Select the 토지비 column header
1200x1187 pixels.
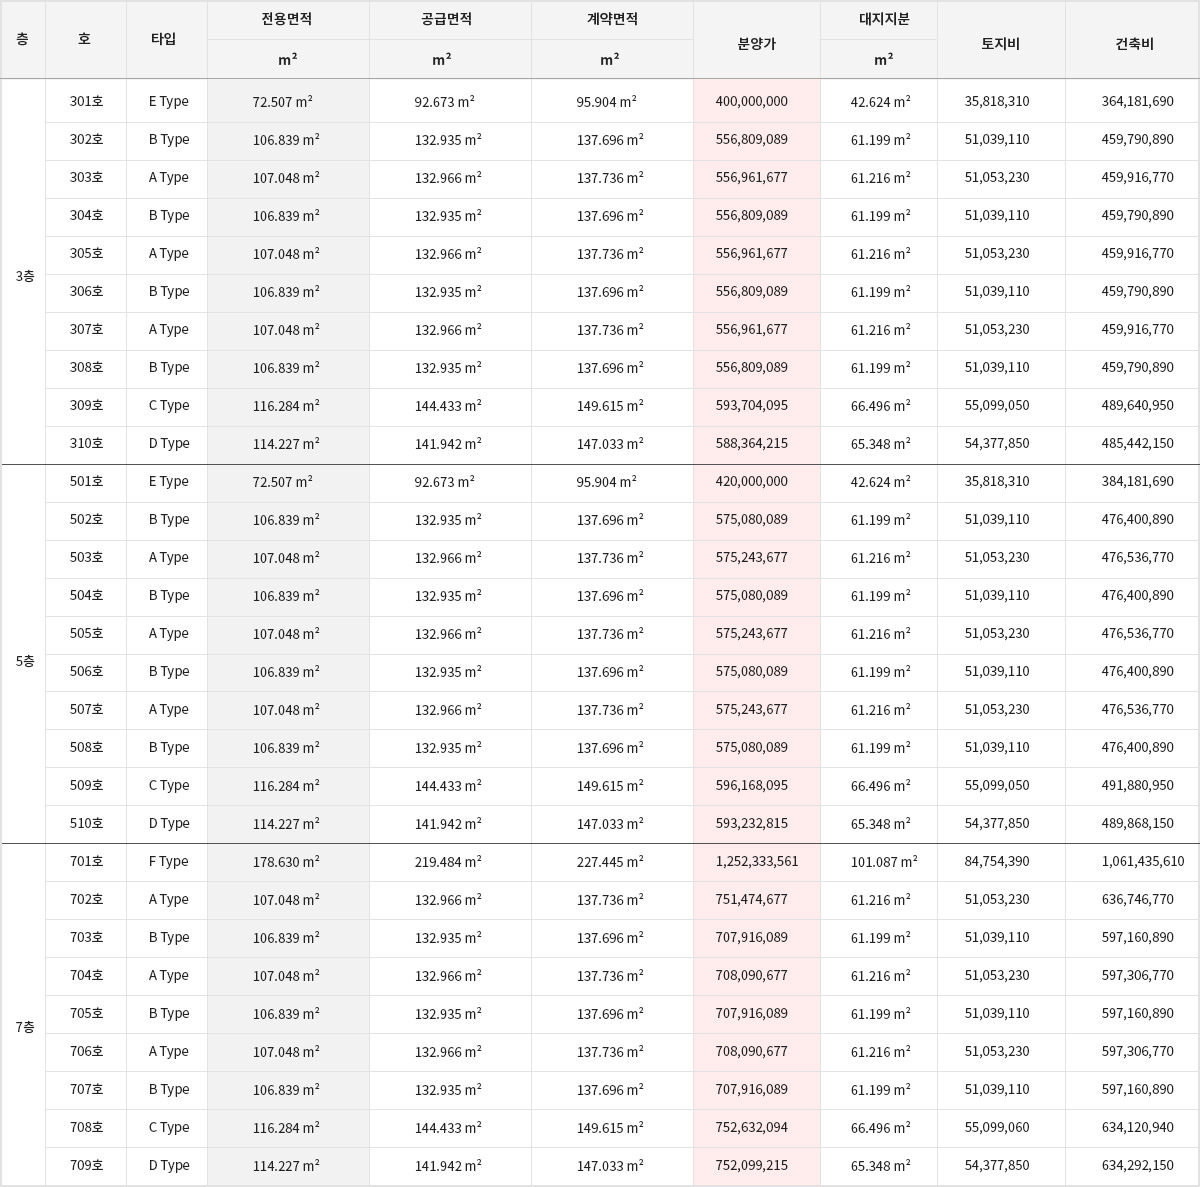[1000, 43]
